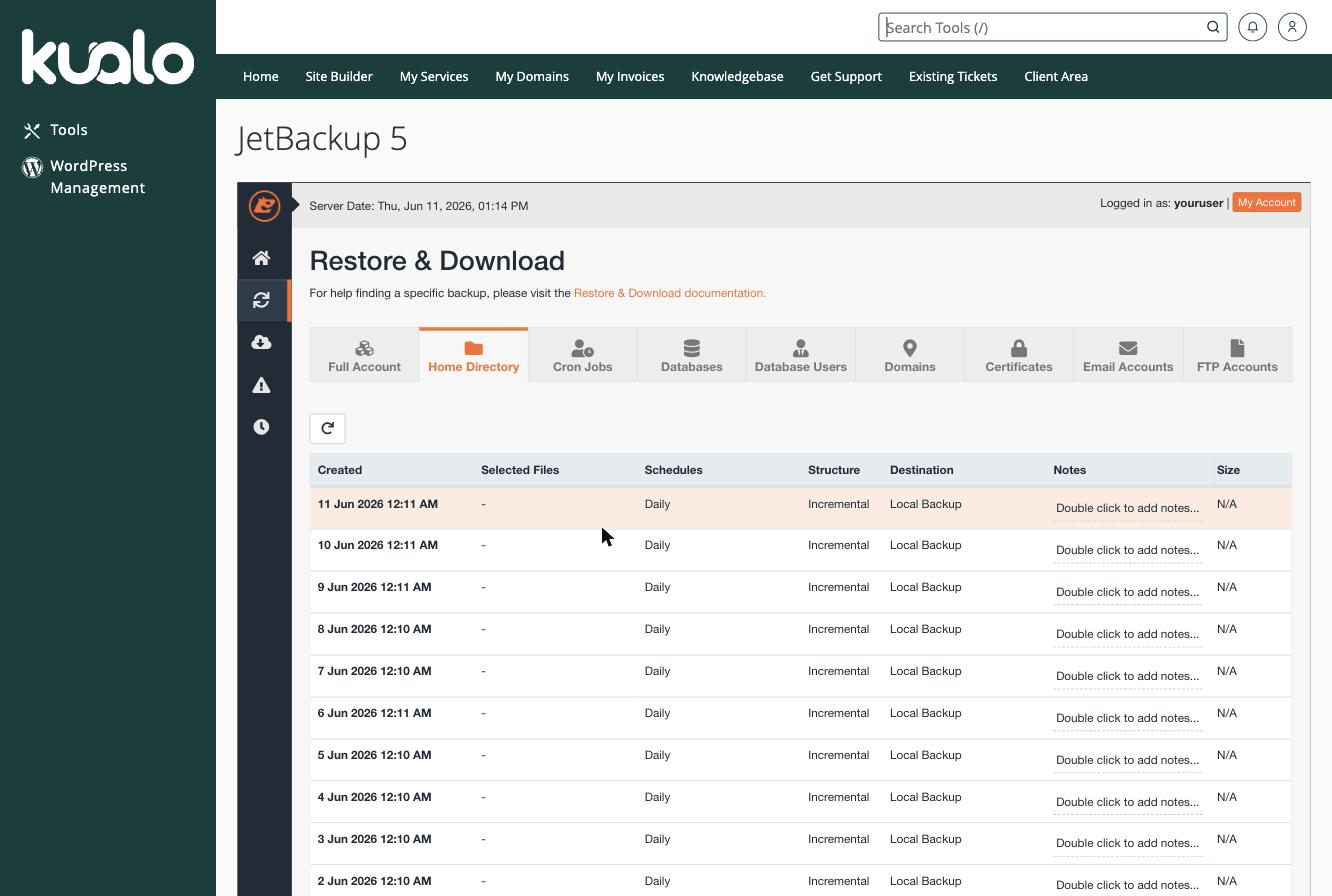
Task: Open My Services menu item
Action: click(x=434, y=76)
